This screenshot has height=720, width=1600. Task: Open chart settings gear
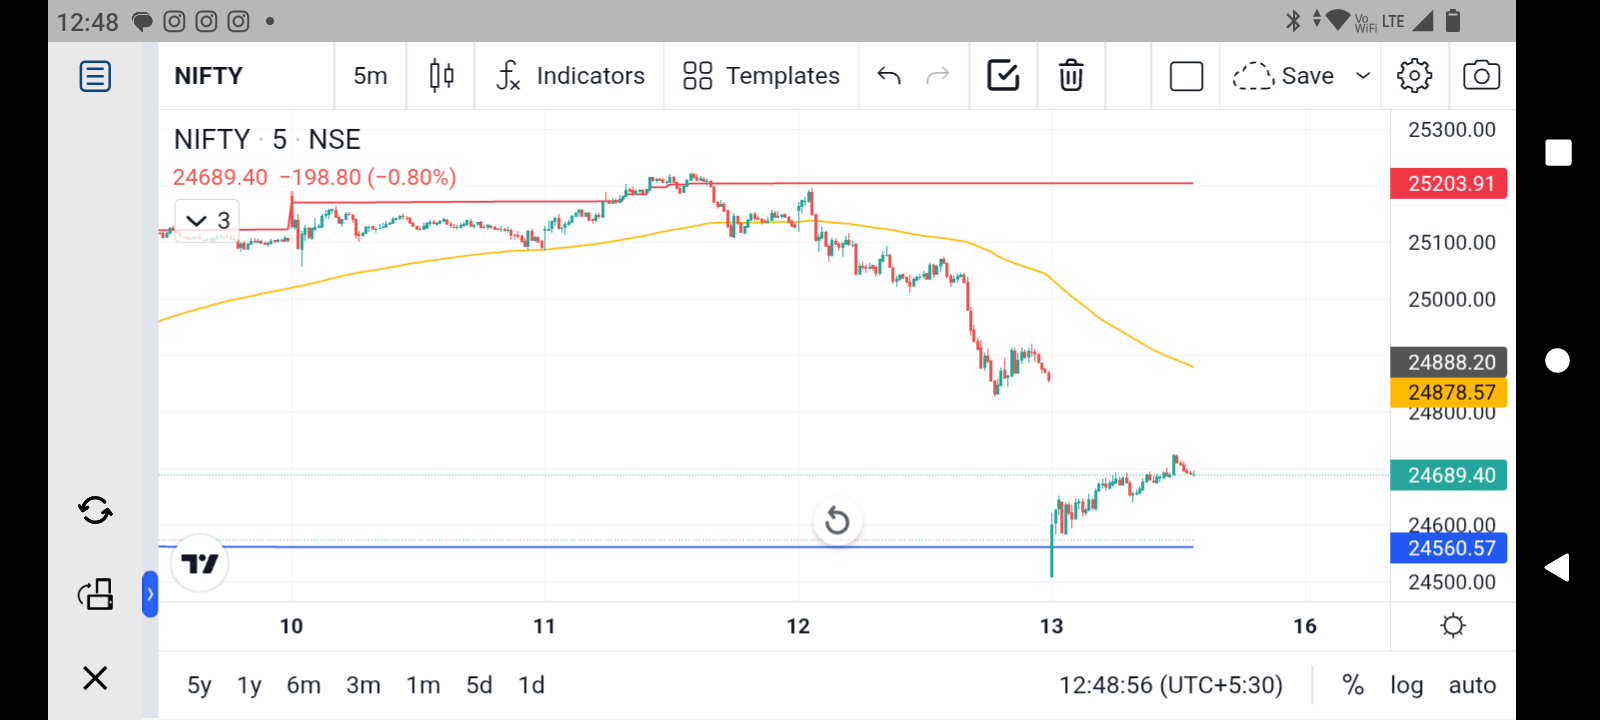(x=1414, y=76)
